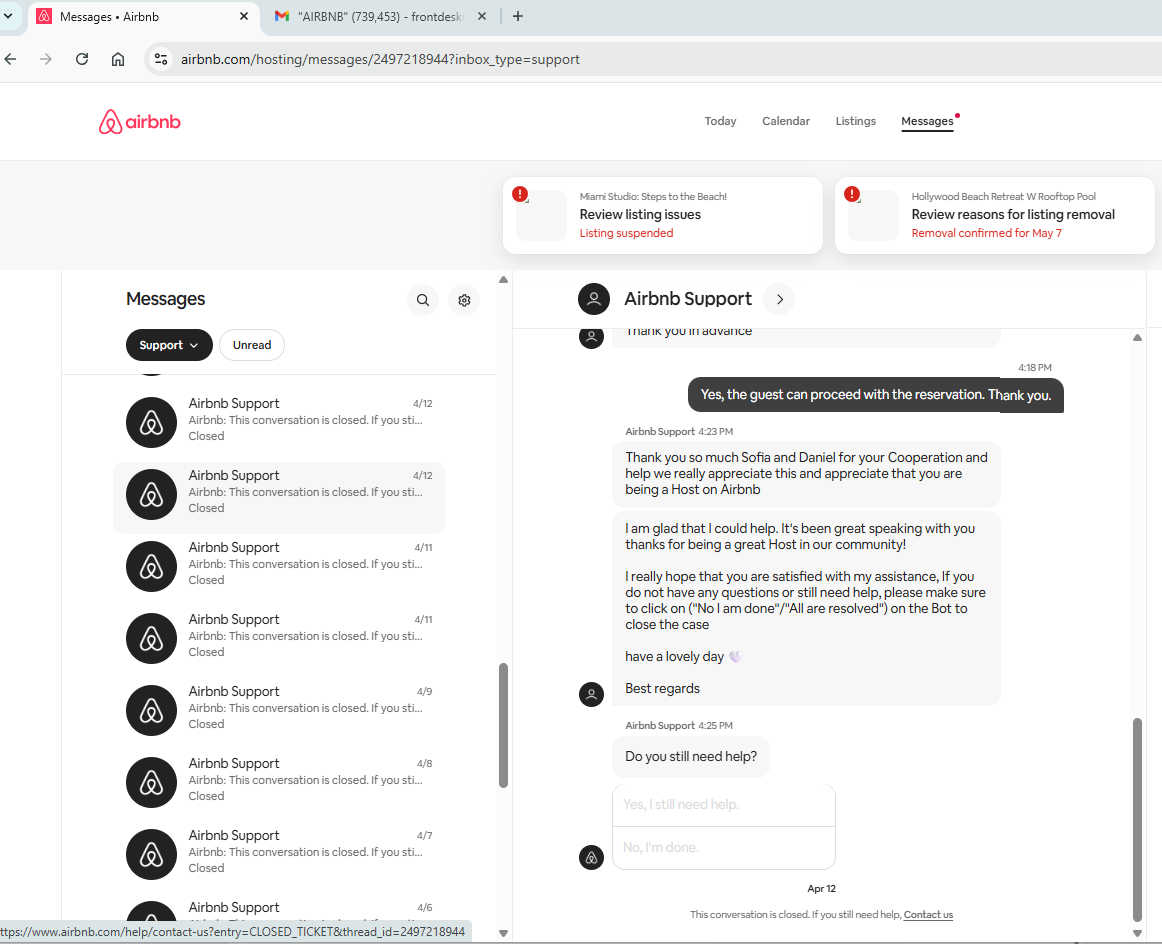Viewport: 1162px width, 944px height.
Task: Click the 'Apr 12' date label
Action: click(x=821, y=888)
